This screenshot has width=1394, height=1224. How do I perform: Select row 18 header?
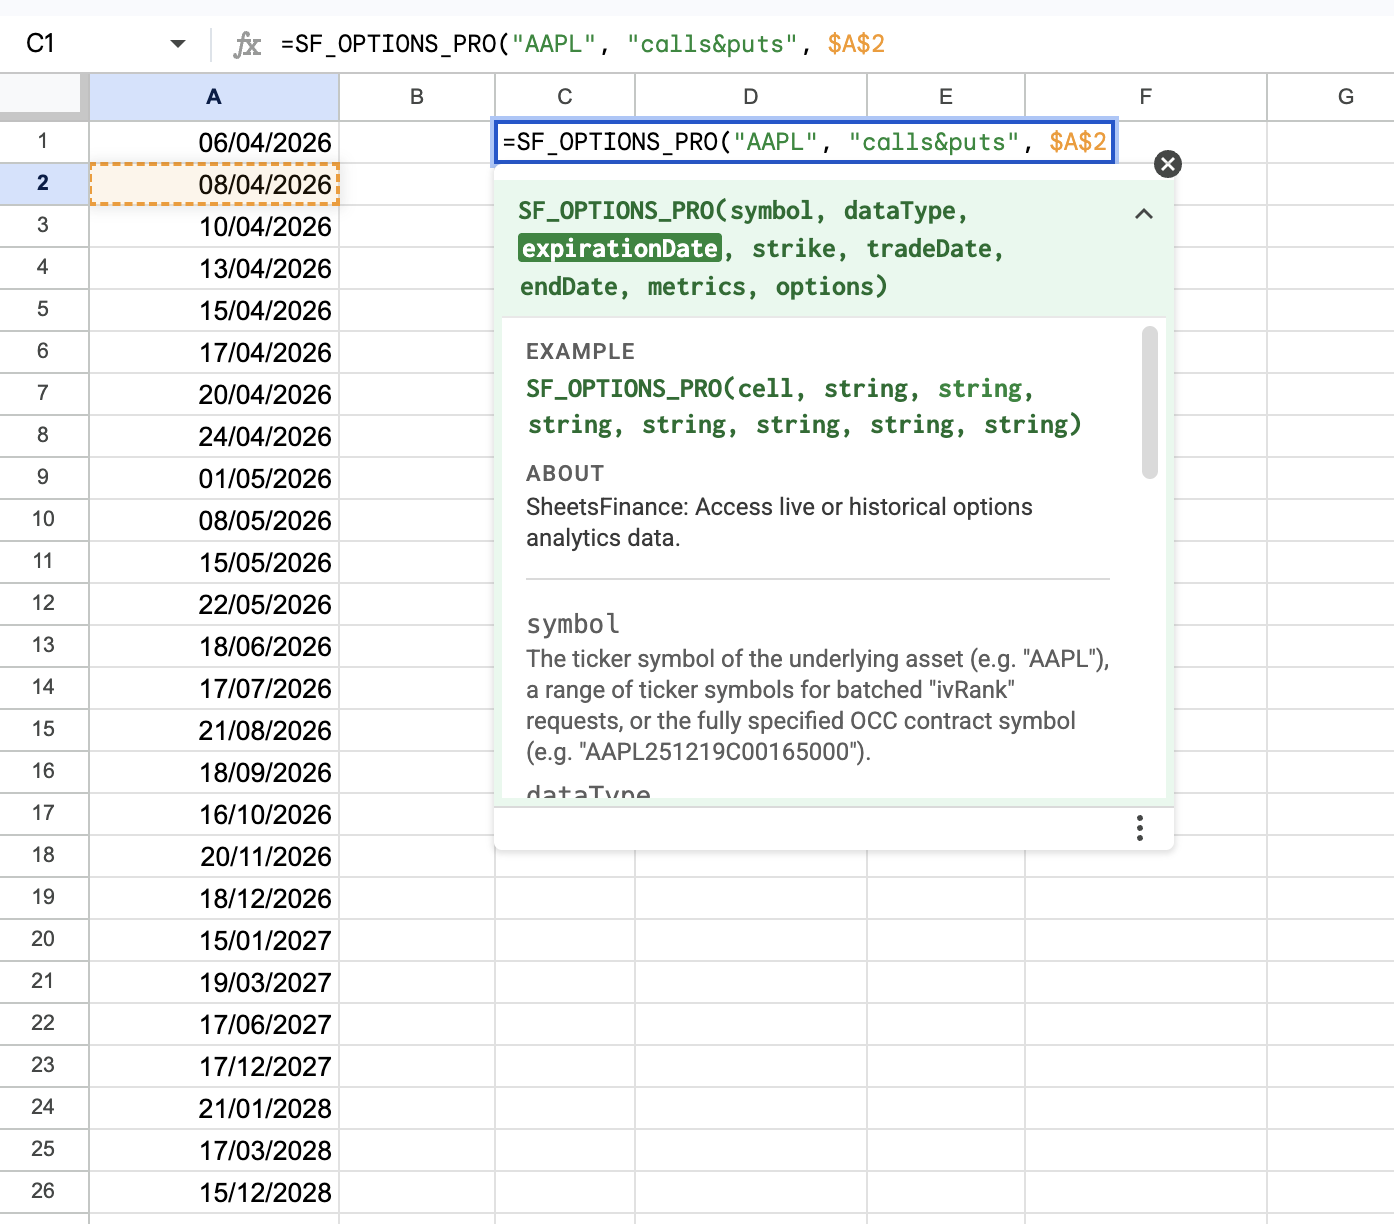(43, 855)
